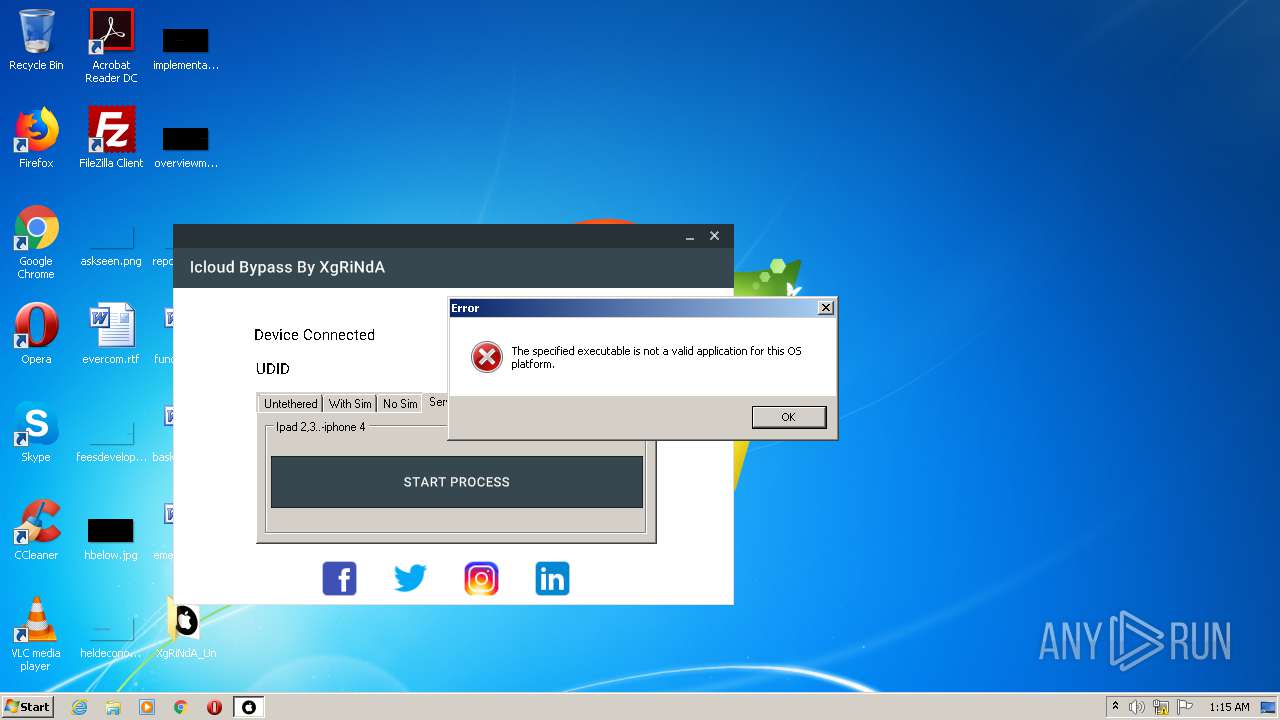Switch to the Untethered tab
The height and width of the screenshot is (720, 1280).
pos(290,403)
